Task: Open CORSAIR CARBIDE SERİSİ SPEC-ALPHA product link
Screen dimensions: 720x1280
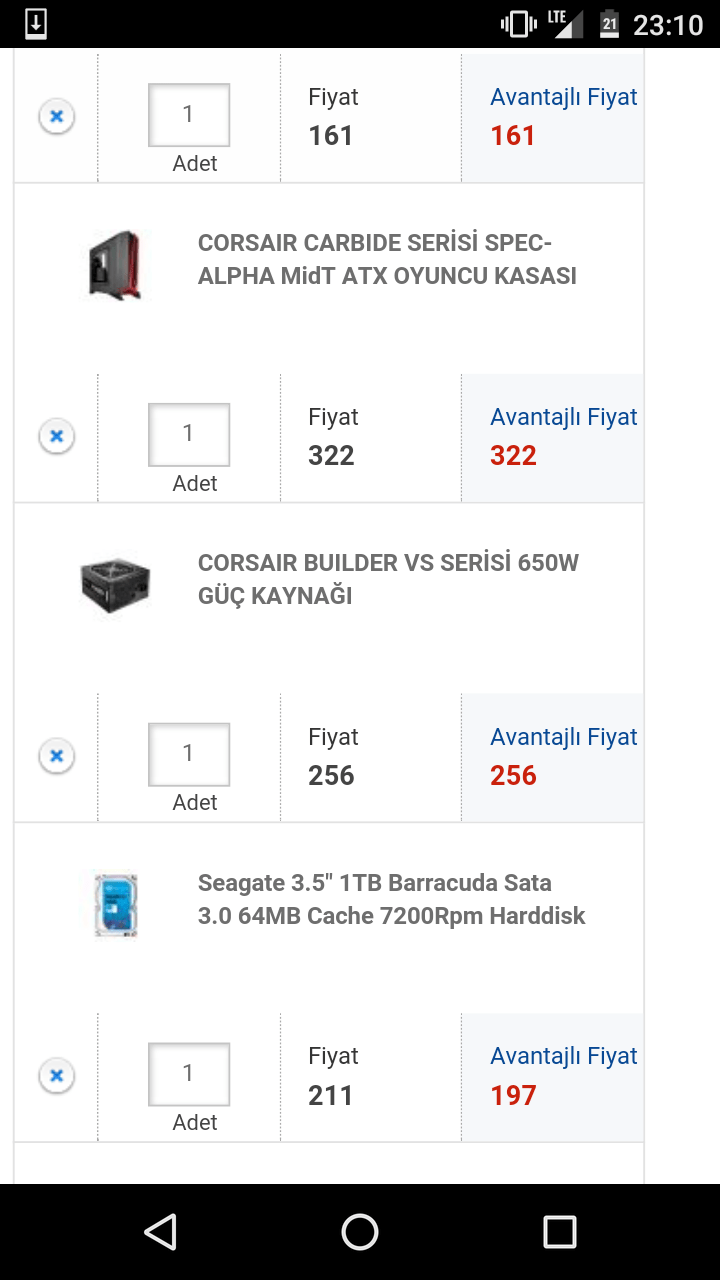Action: pos(387,259)
